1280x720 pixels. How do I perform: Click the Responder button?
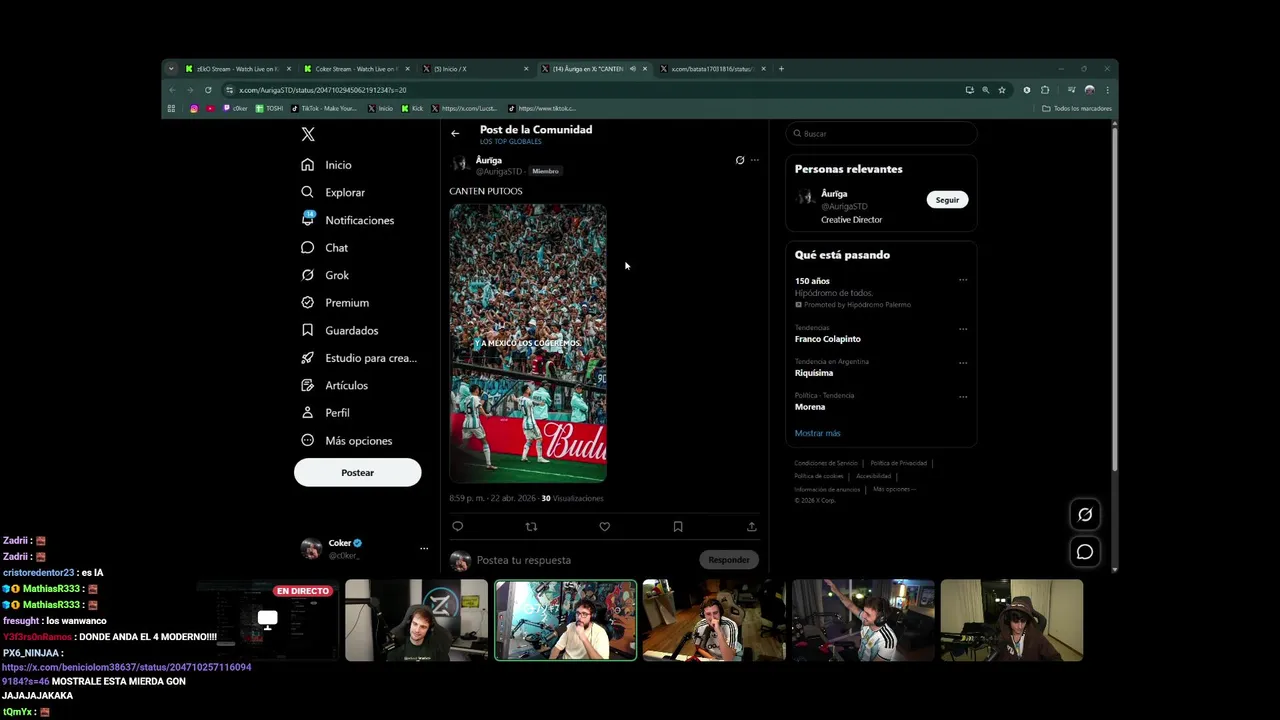tap(729, 560)
